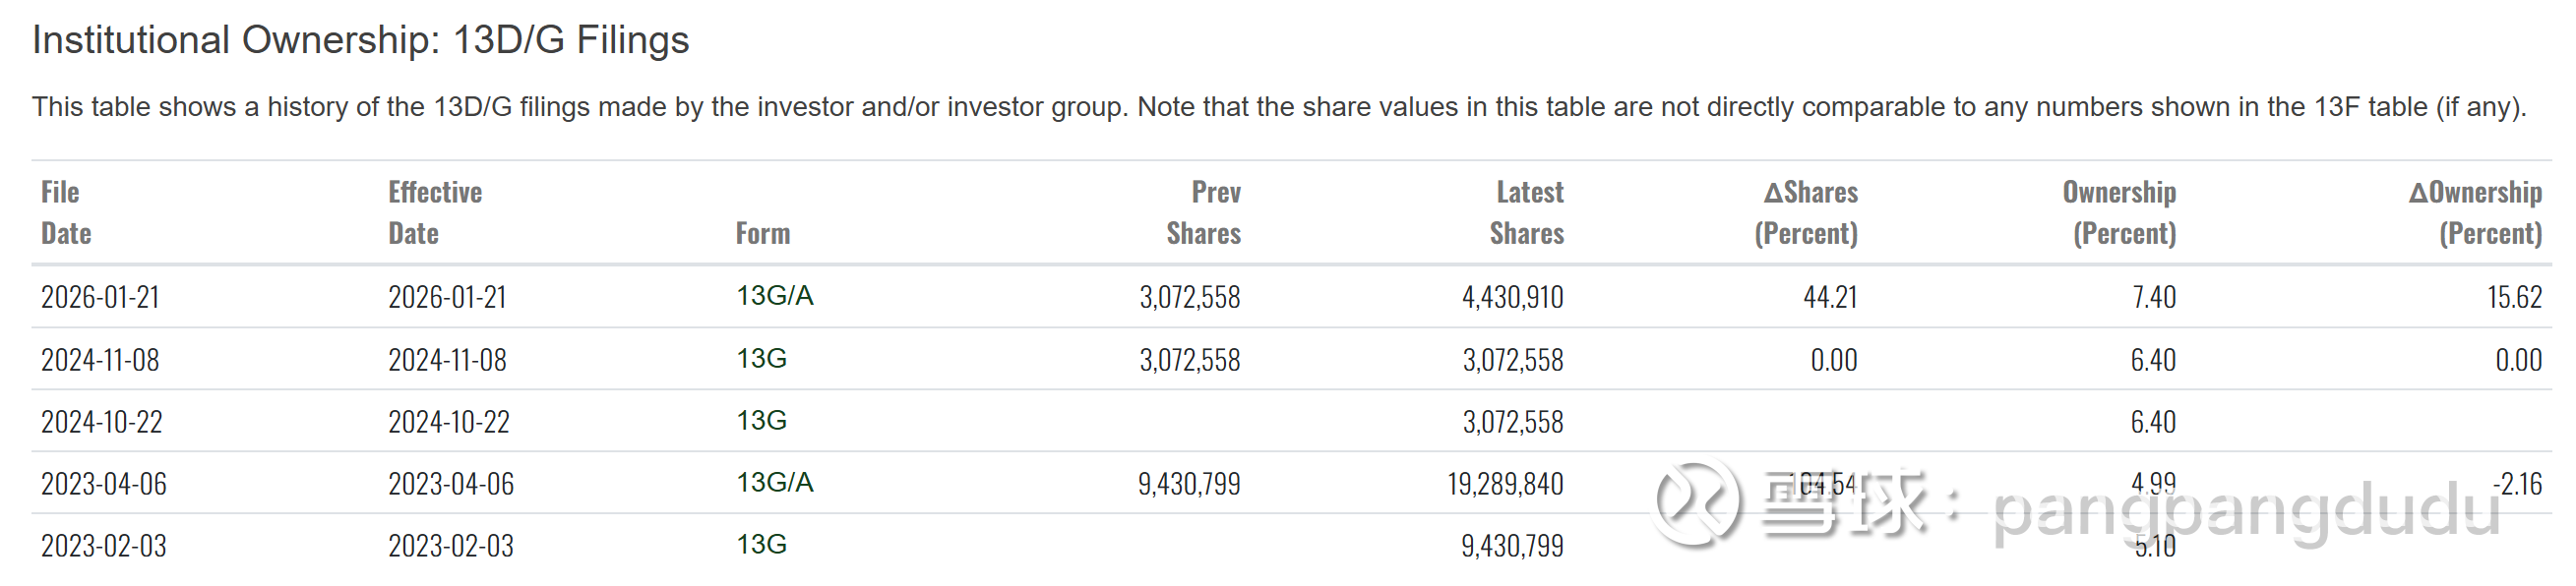
Task: Click the Form column header
Action: [x=762, y=233]
